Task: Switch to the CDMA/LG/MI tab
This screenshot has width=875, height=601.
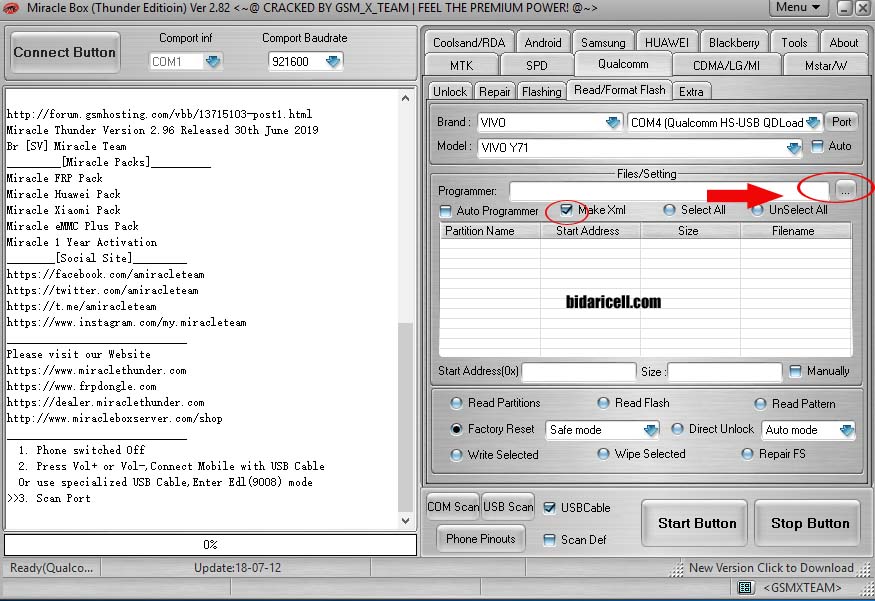Action: coord(726,65)
